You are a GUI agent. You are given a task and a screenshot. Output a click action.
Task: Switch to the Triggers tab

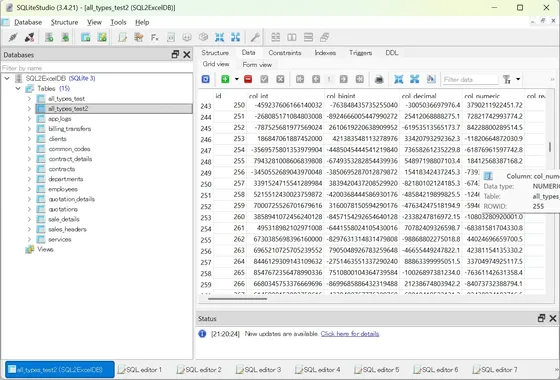pyautogui.click(x=360, y=53)
